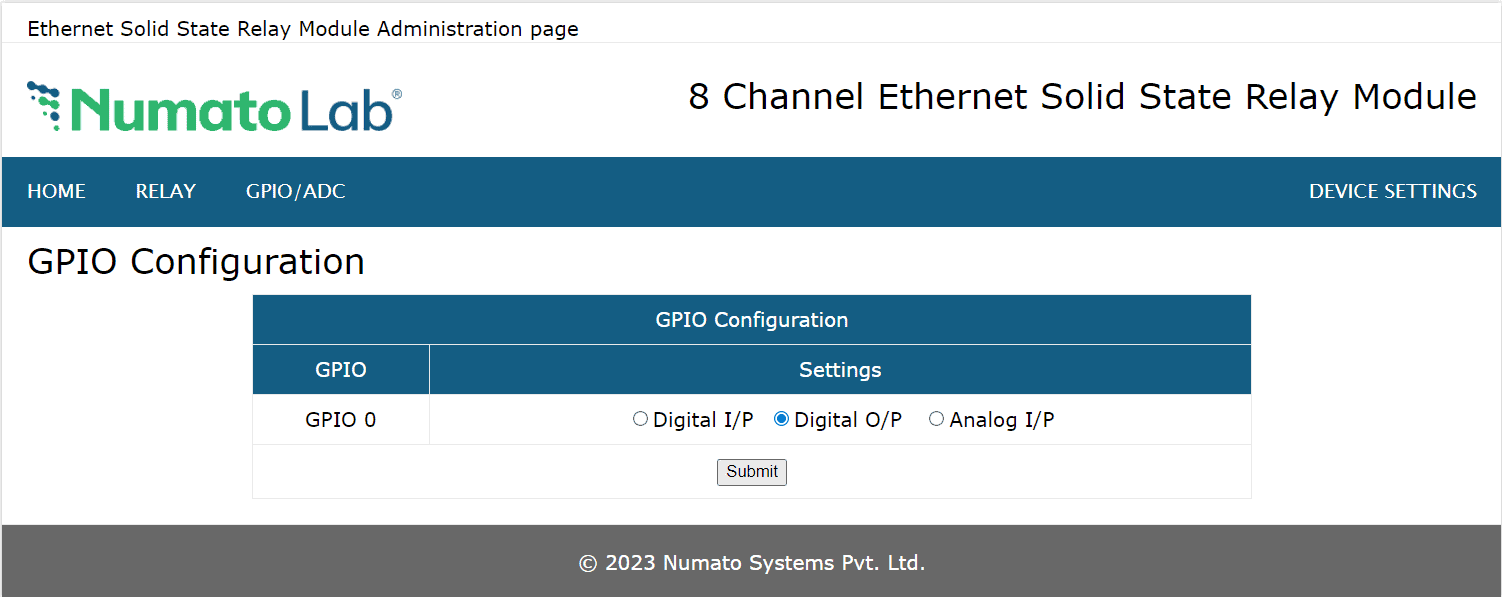The width and height of the screenshot is (1502, 597).
Task: Click the Settings column heading
Action: click(840, 369)
